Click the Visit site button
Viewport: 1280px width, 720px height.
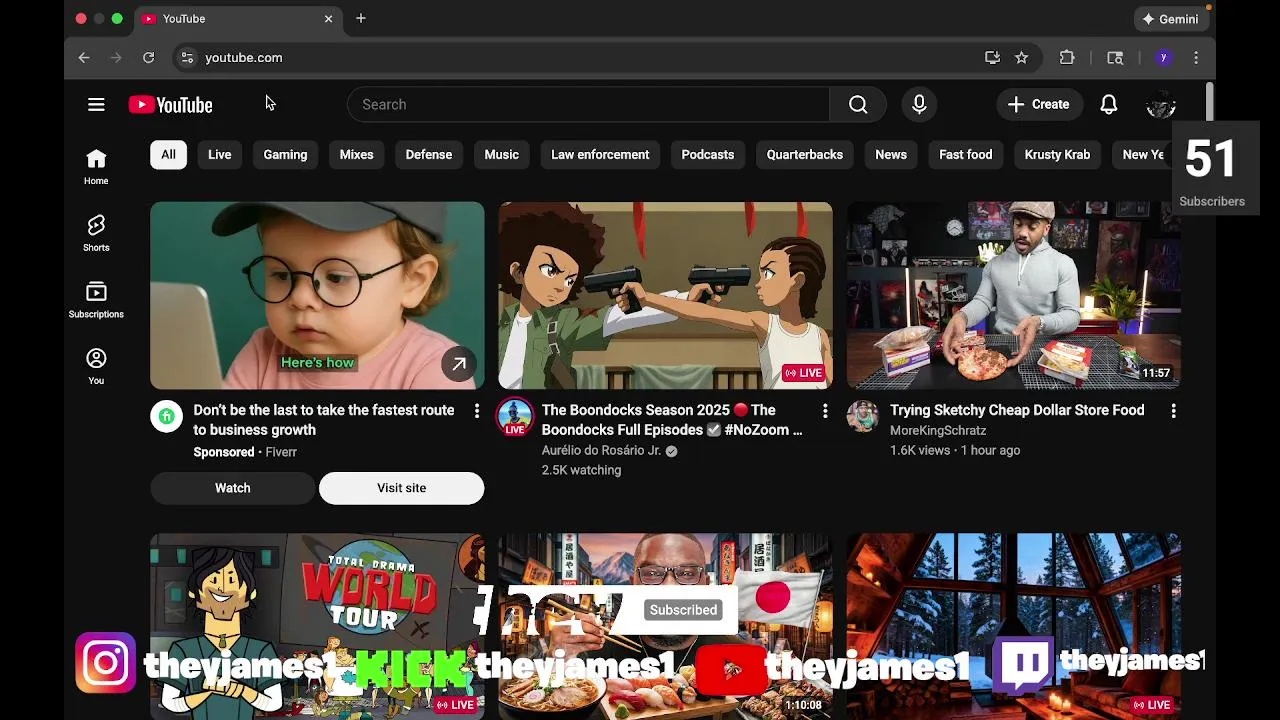401,488
